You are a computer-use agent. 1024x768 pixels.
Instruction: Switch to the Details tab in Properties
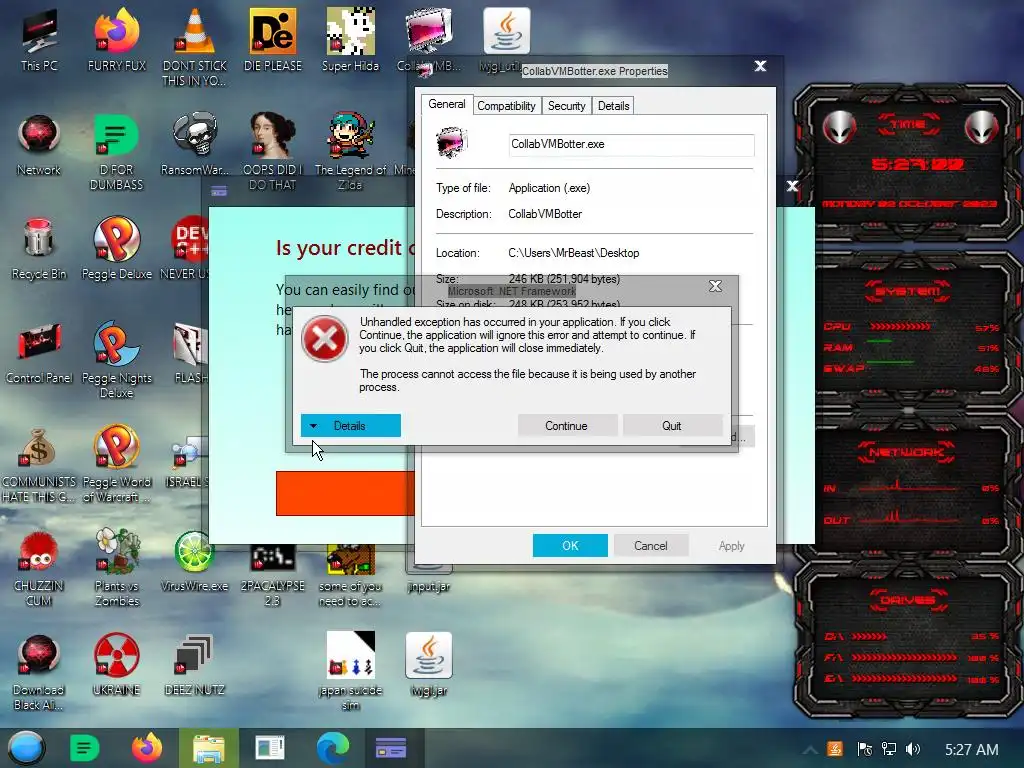point(613,106)
